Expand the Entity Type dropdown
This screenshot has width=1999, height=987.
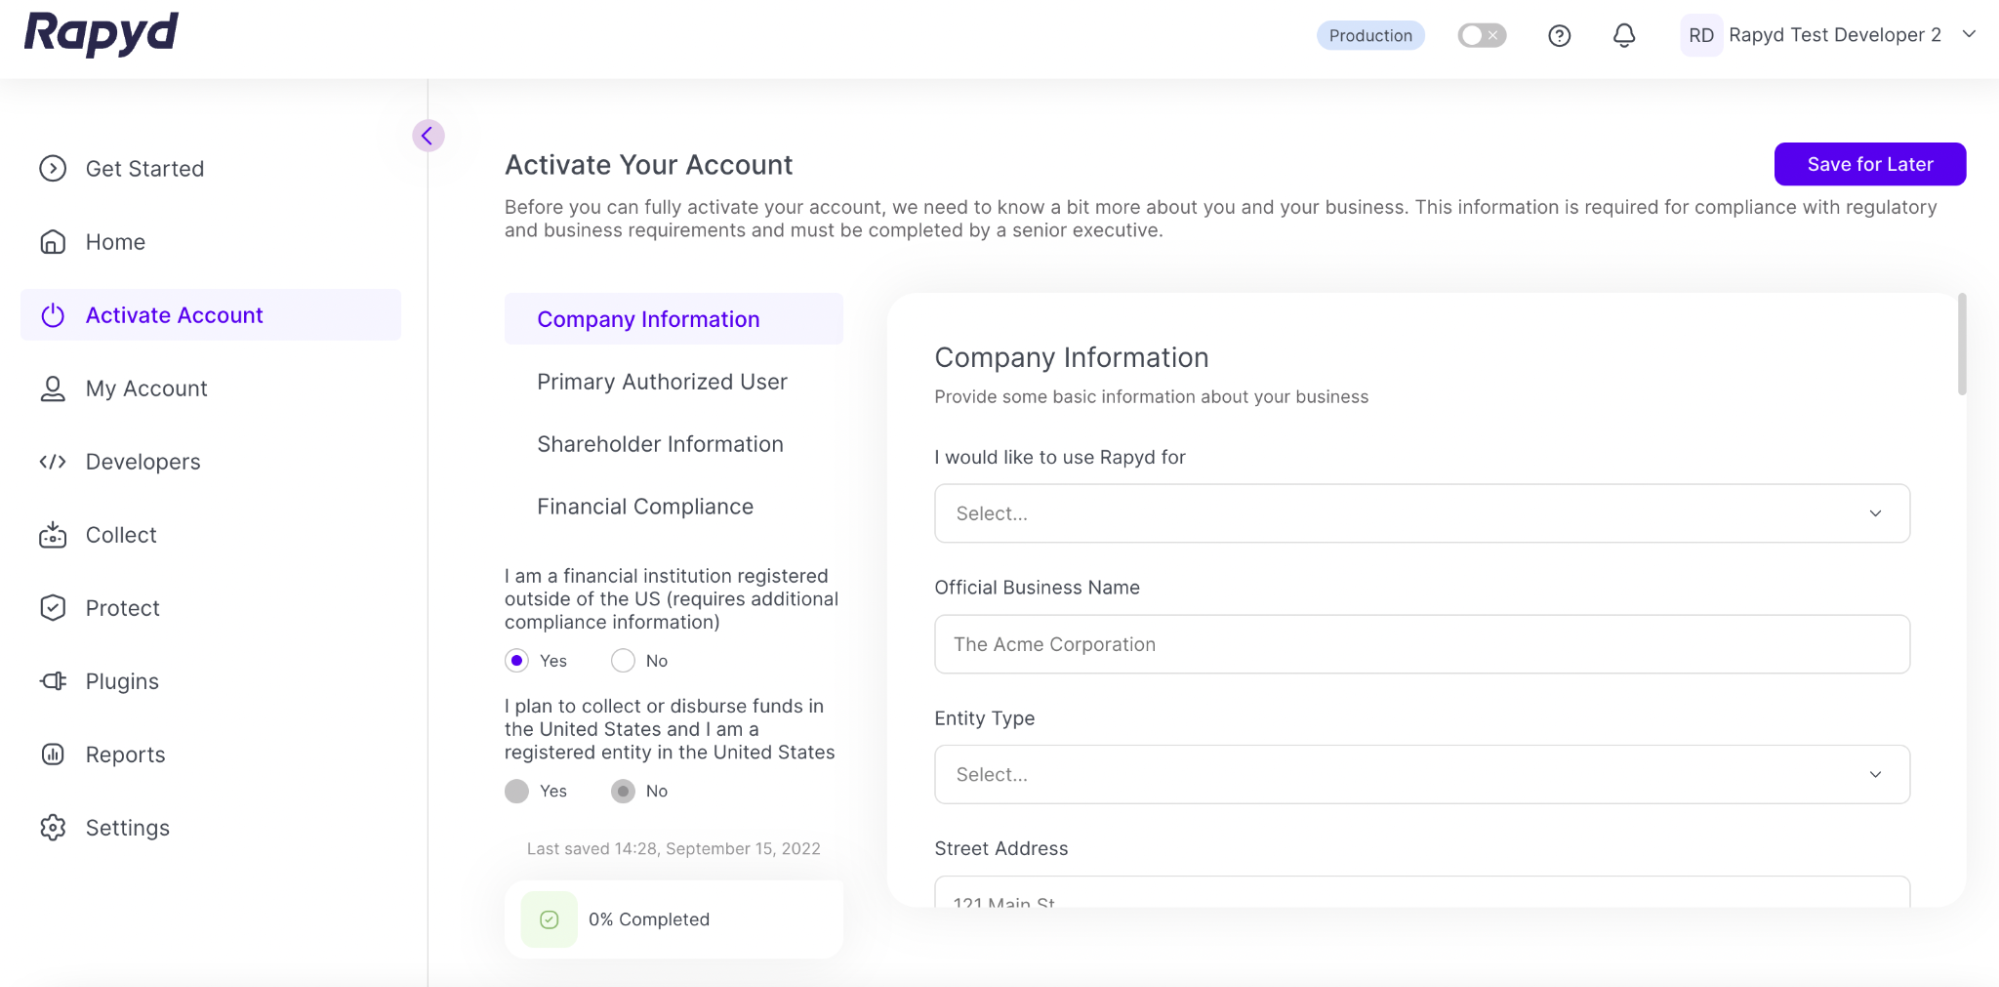pyautogui.click(x=1421, y=775)
